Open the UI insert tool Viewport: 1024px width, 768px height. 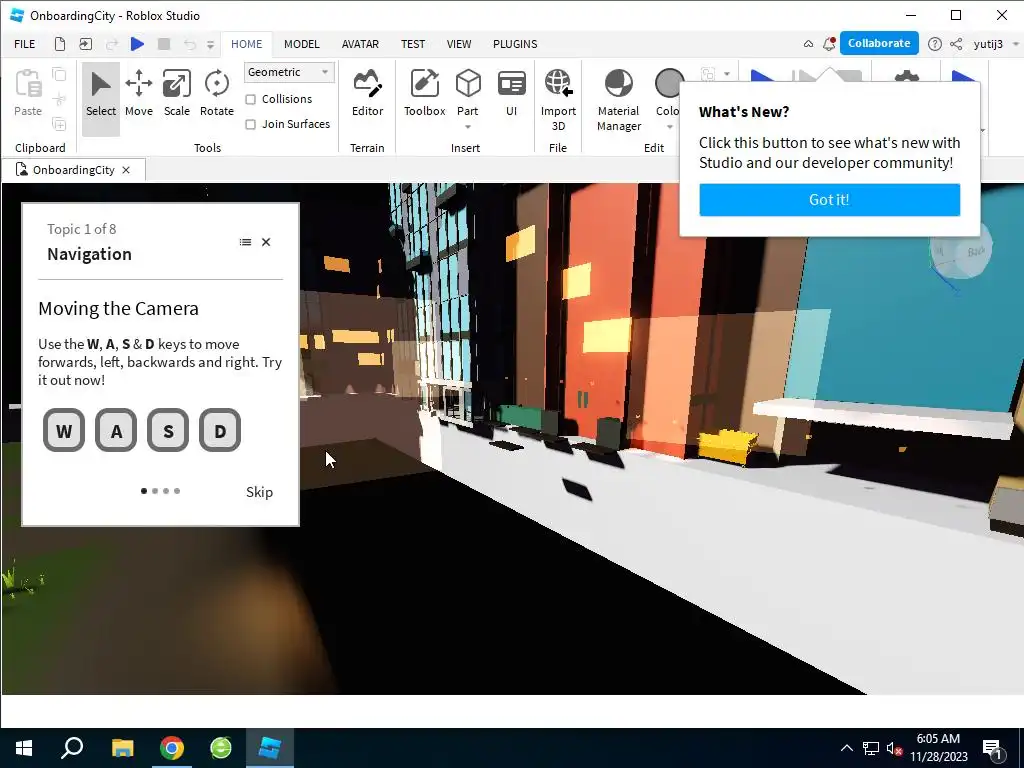[x=511, y=95]
